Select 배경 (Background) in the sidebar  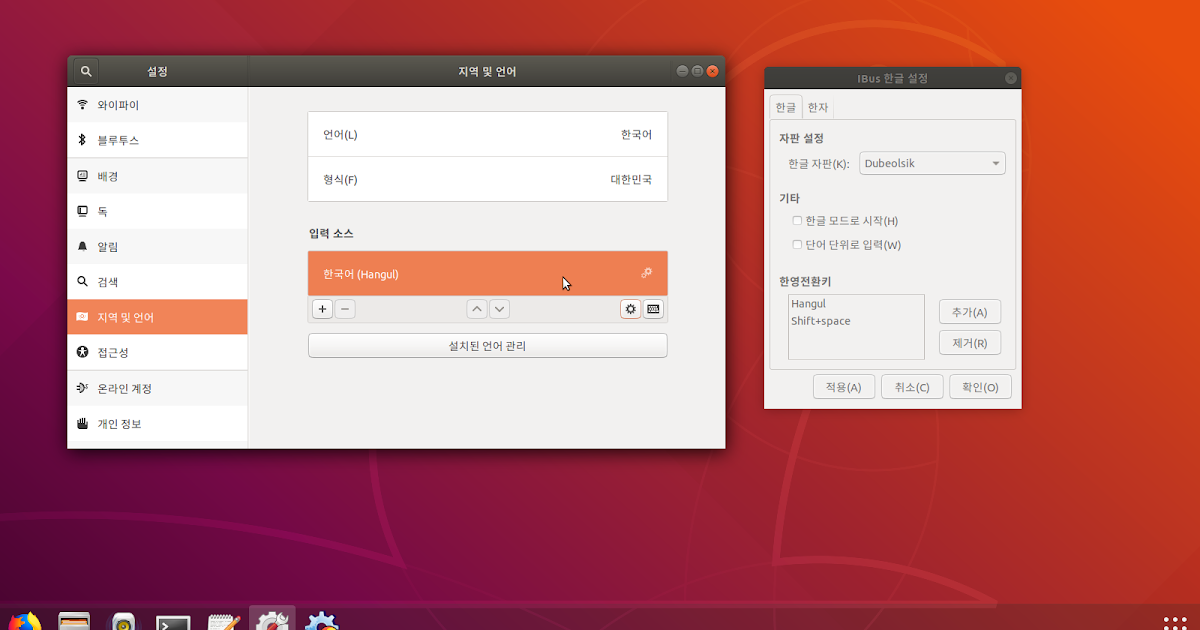(x=157, y=176)
